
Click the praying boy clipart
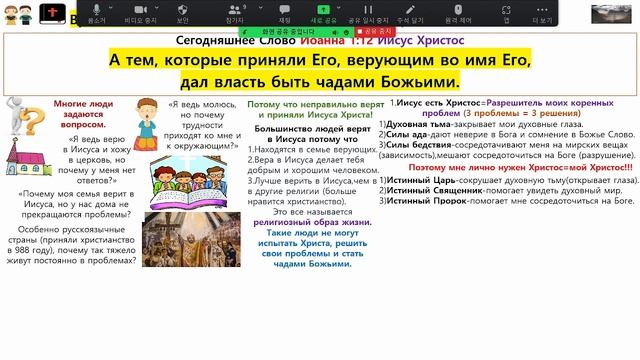pyautogui.click(x=146, y=124)
